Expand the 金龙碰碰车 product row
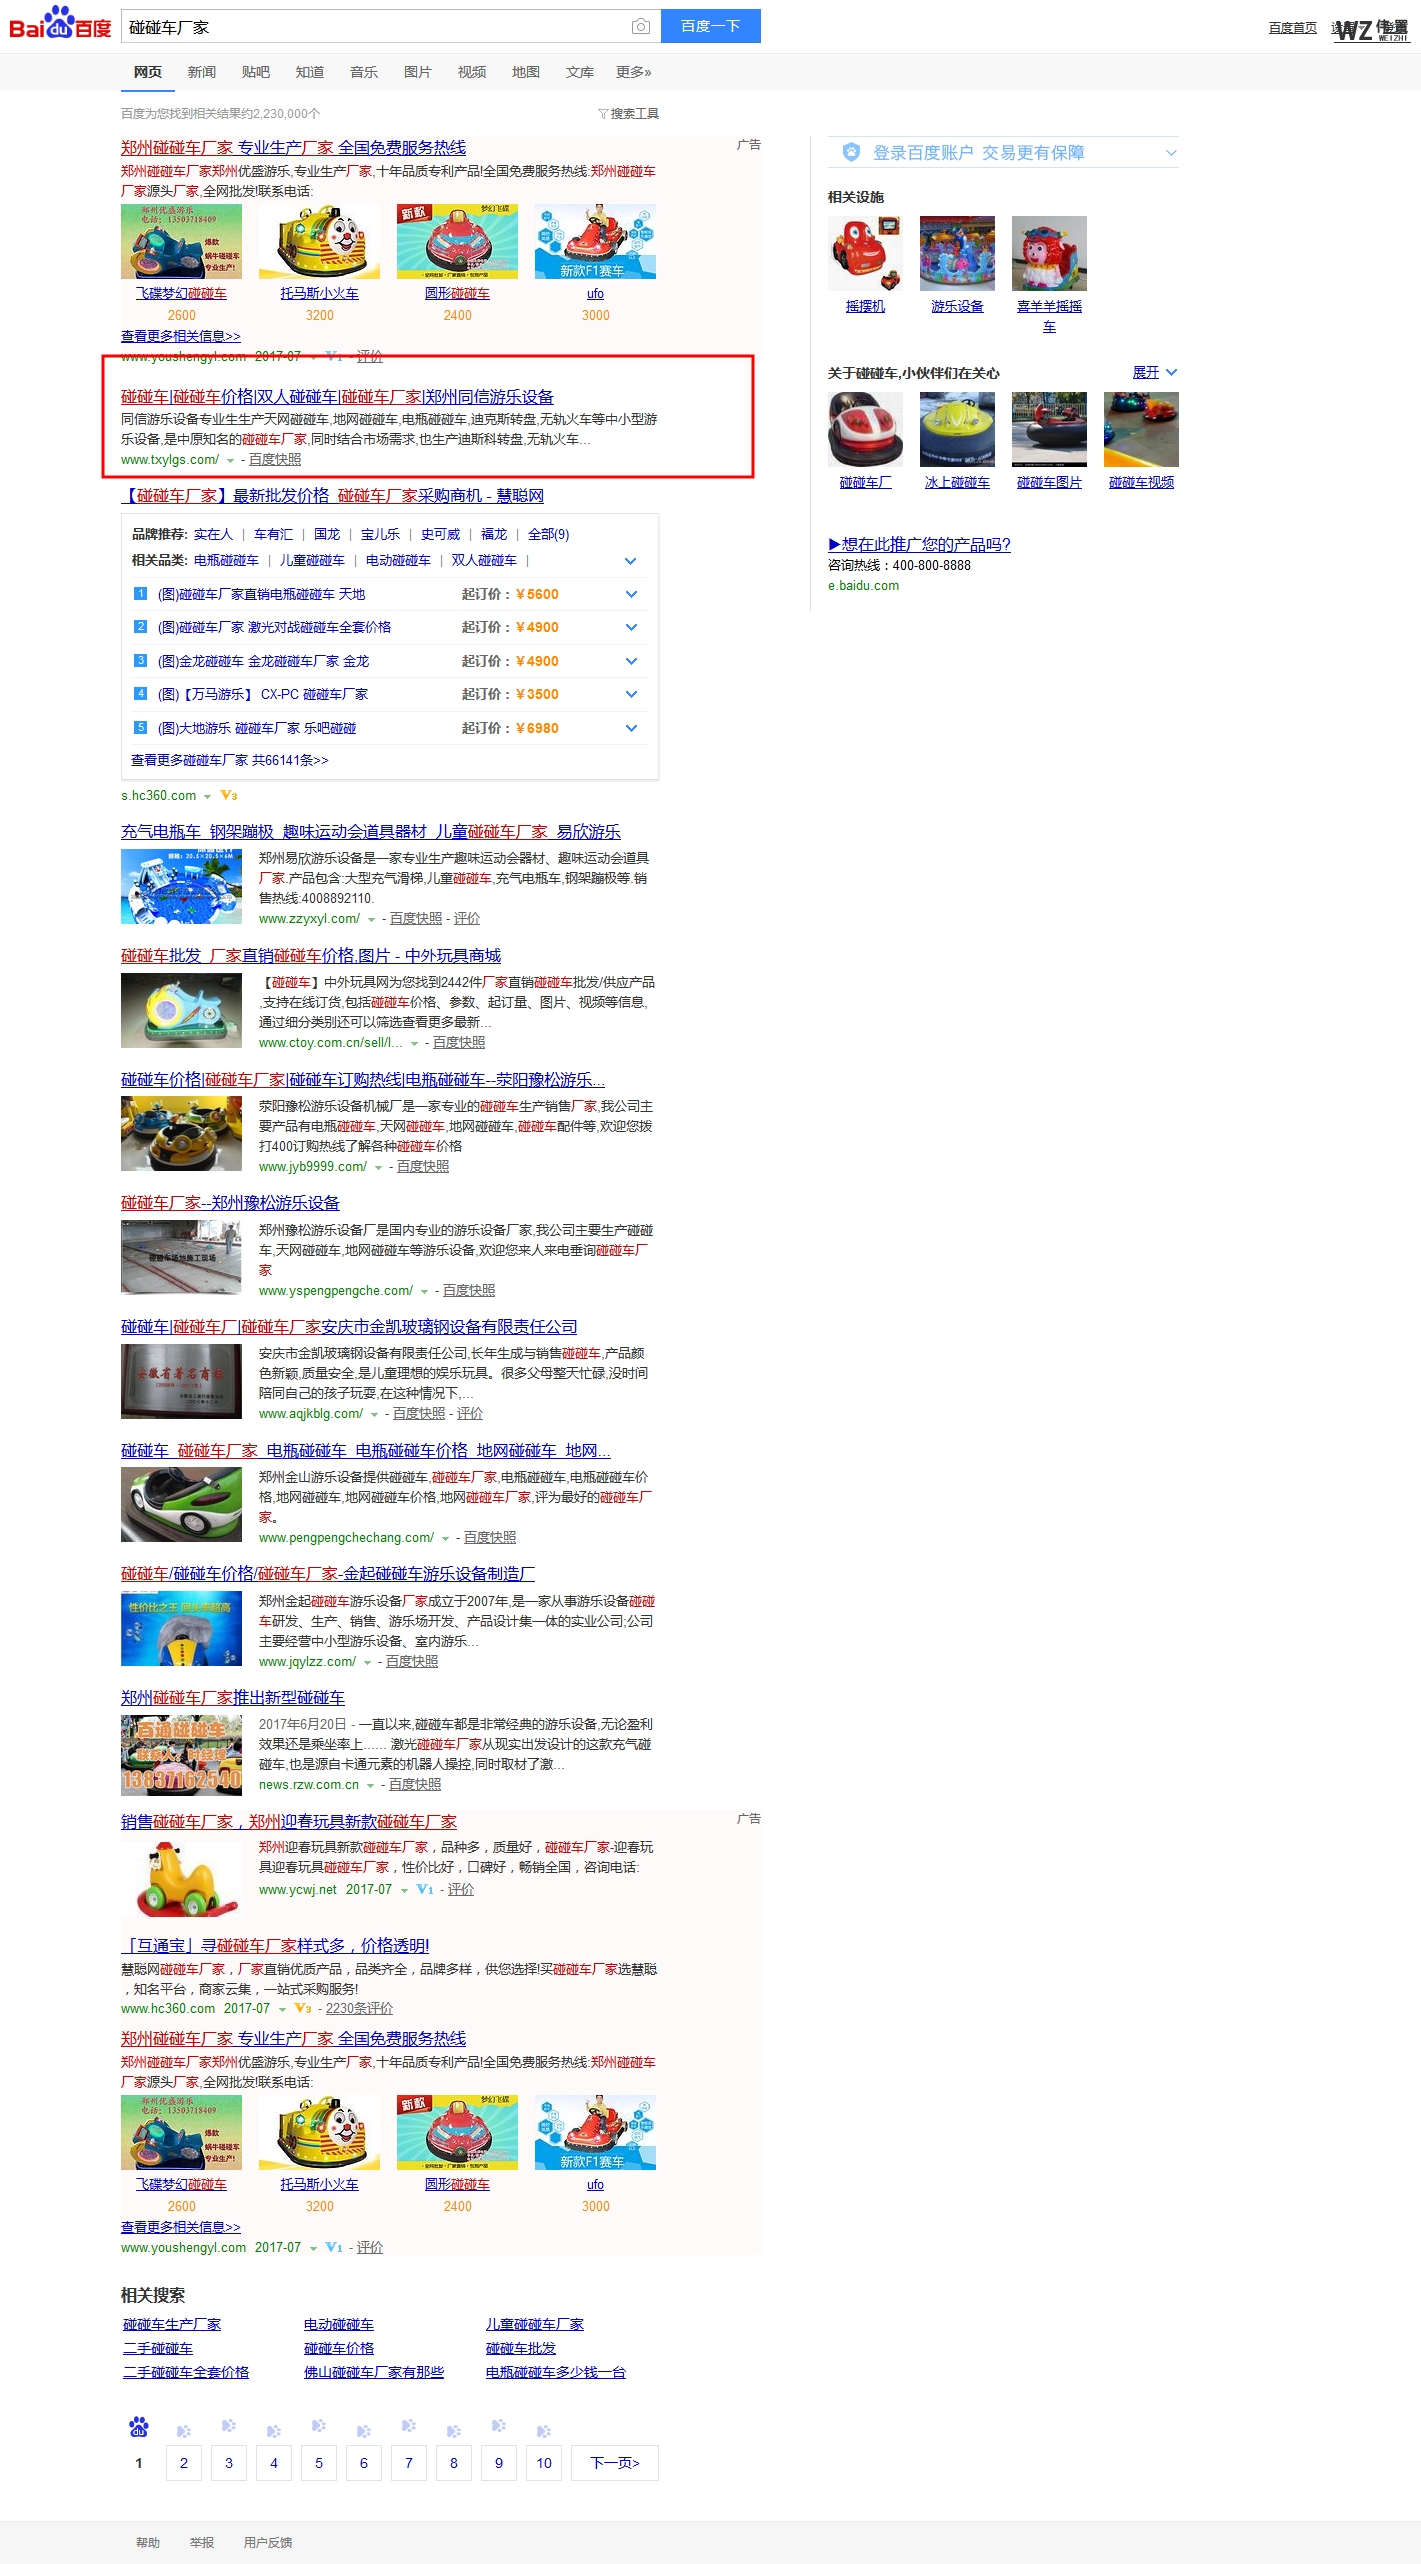Screen dimensions: 1421x2564 click(x=631, y=661)
